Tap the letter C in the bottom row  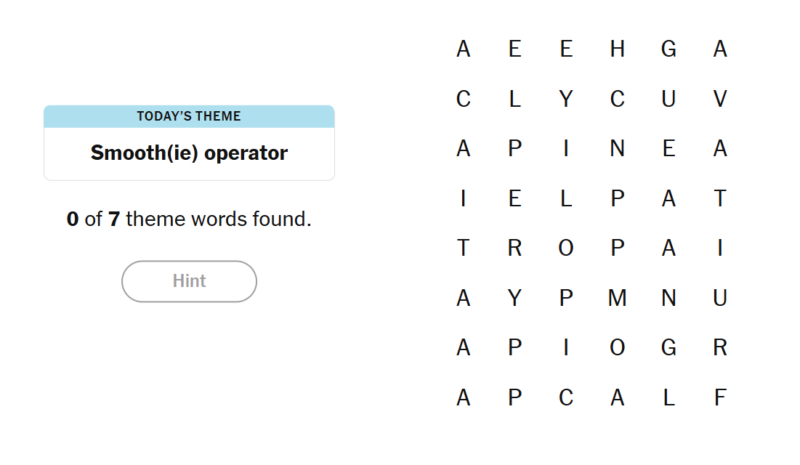pos(566,398)
